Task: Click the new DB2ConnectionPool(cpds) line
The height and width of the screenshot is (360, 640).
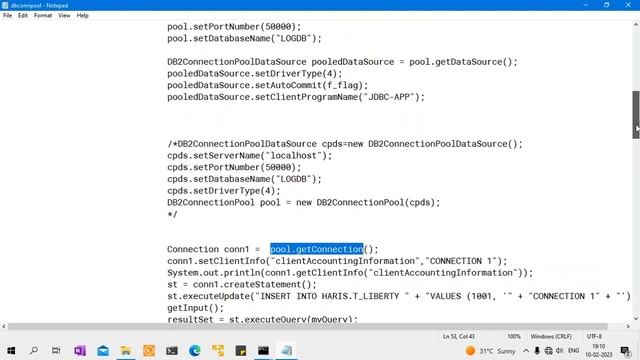Action: click(304, 202)
